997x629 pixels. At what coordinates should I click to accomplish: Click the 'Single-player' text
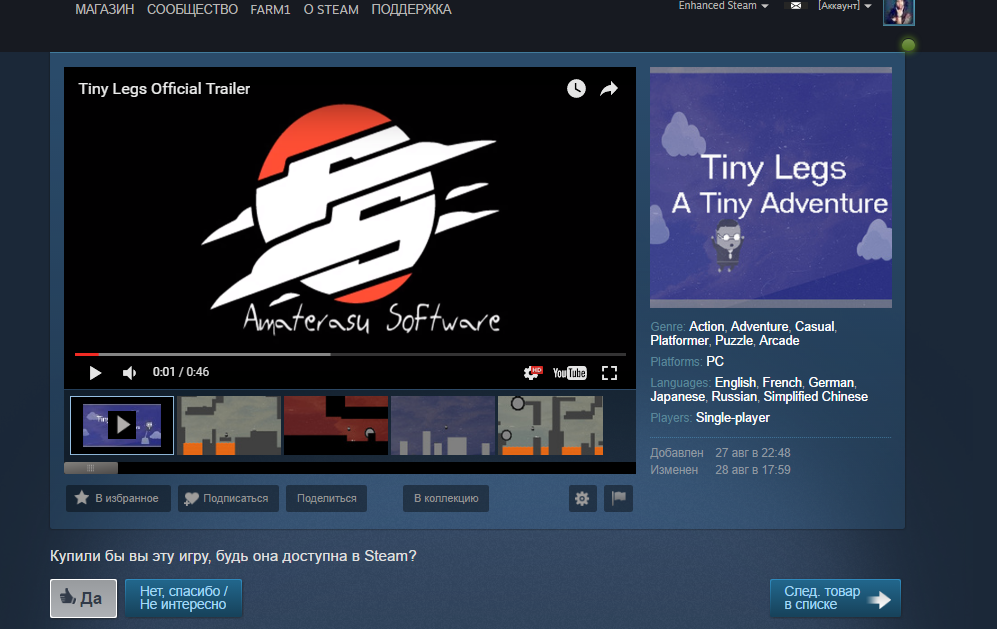pyautogui.click(x=732, y=418)
